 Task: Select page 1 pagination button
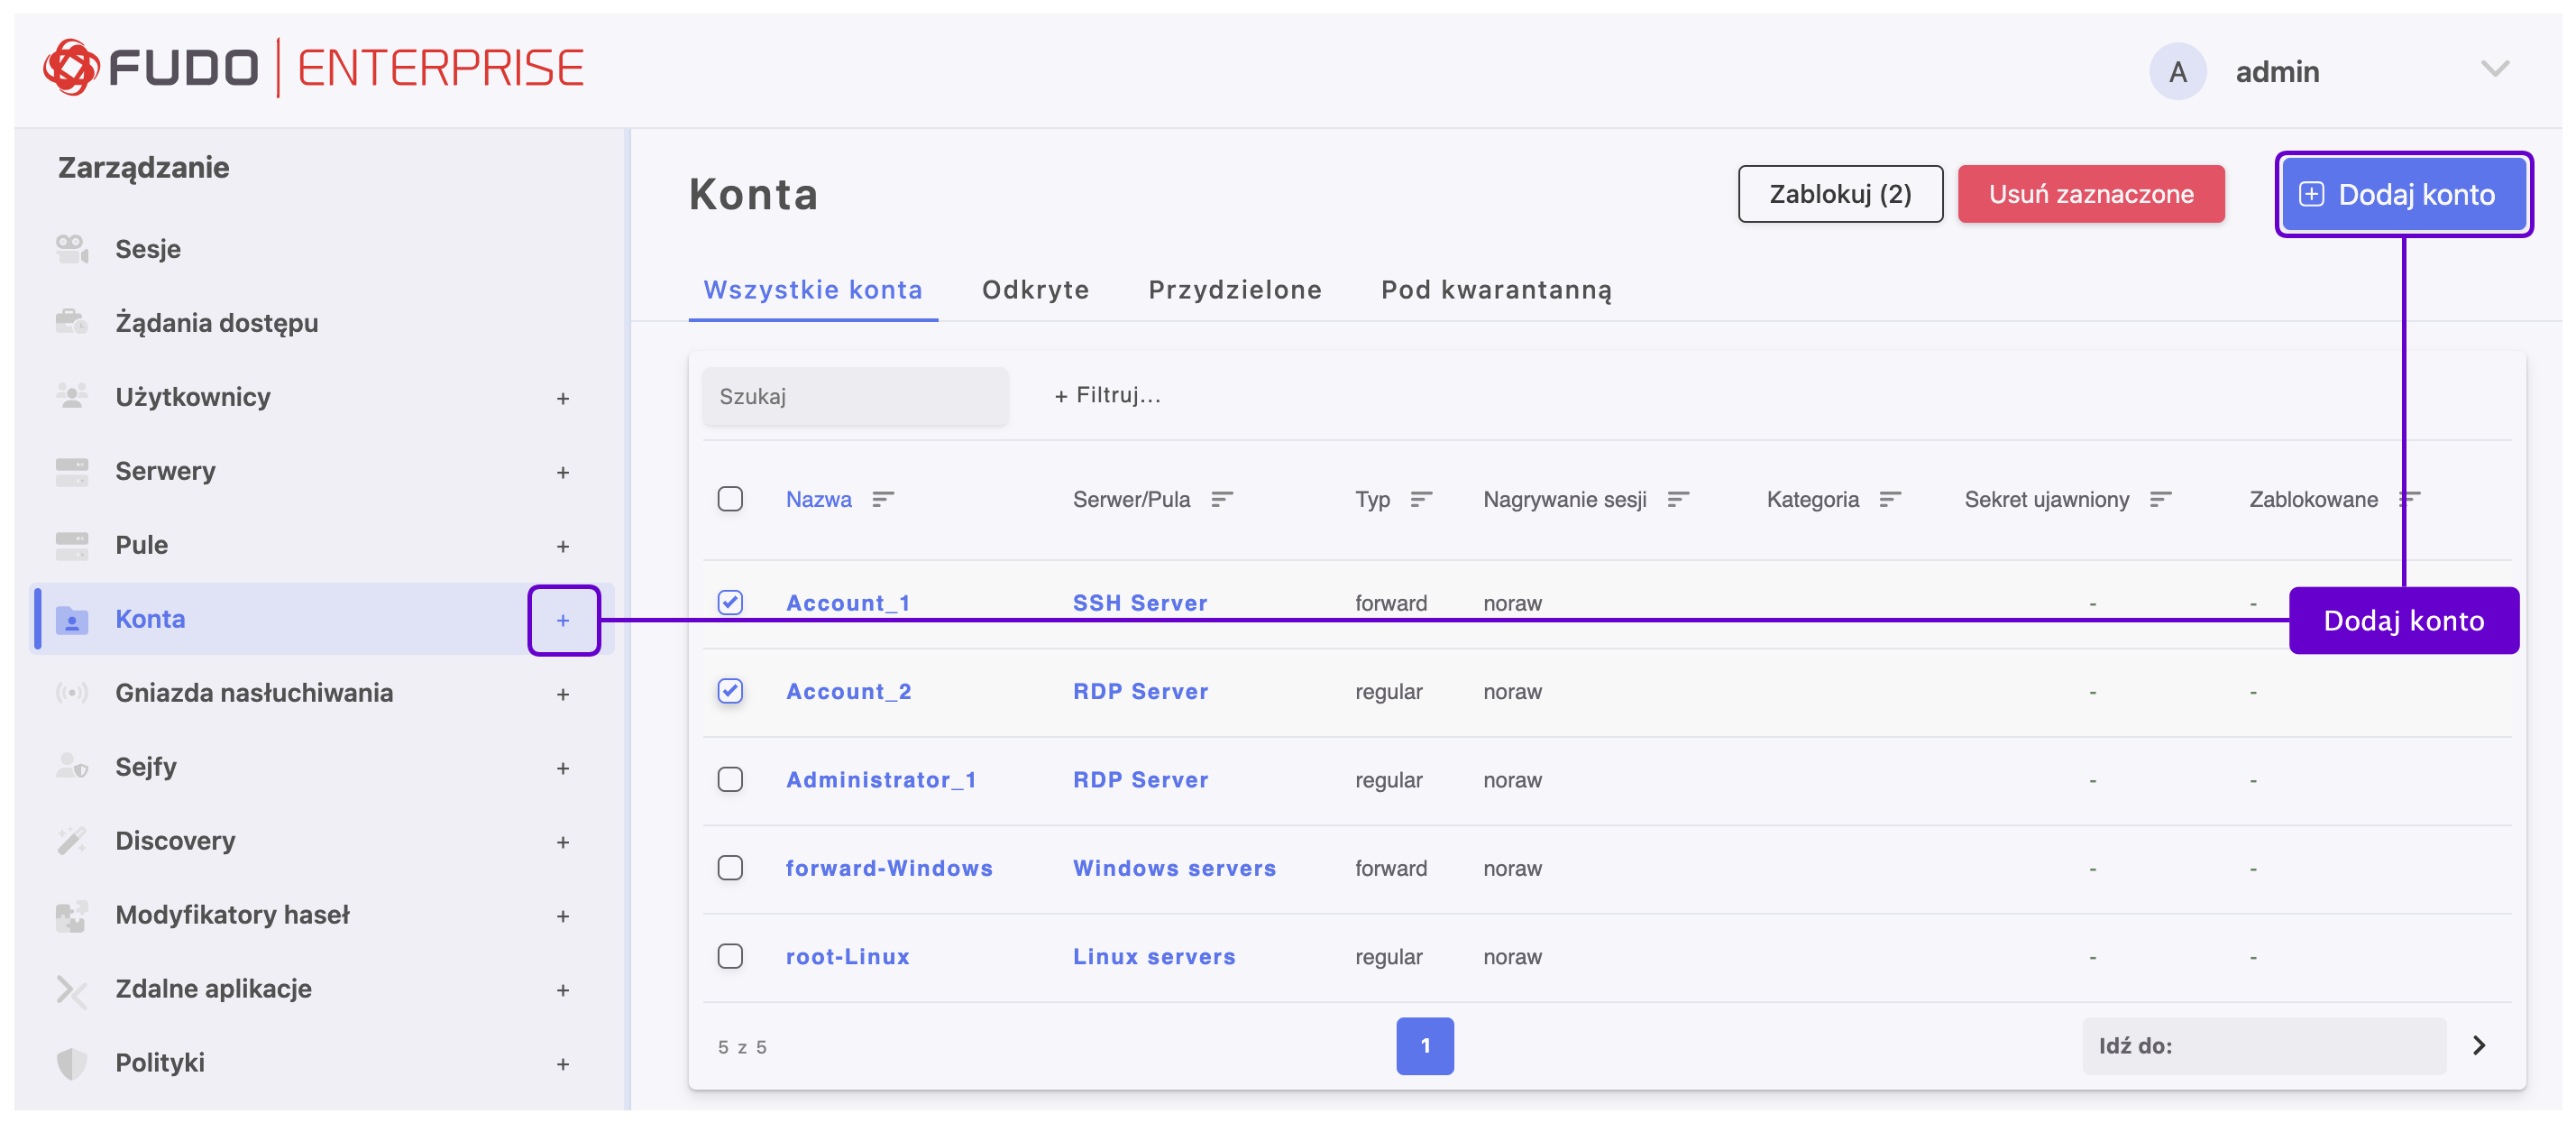click(1424, 1046)
